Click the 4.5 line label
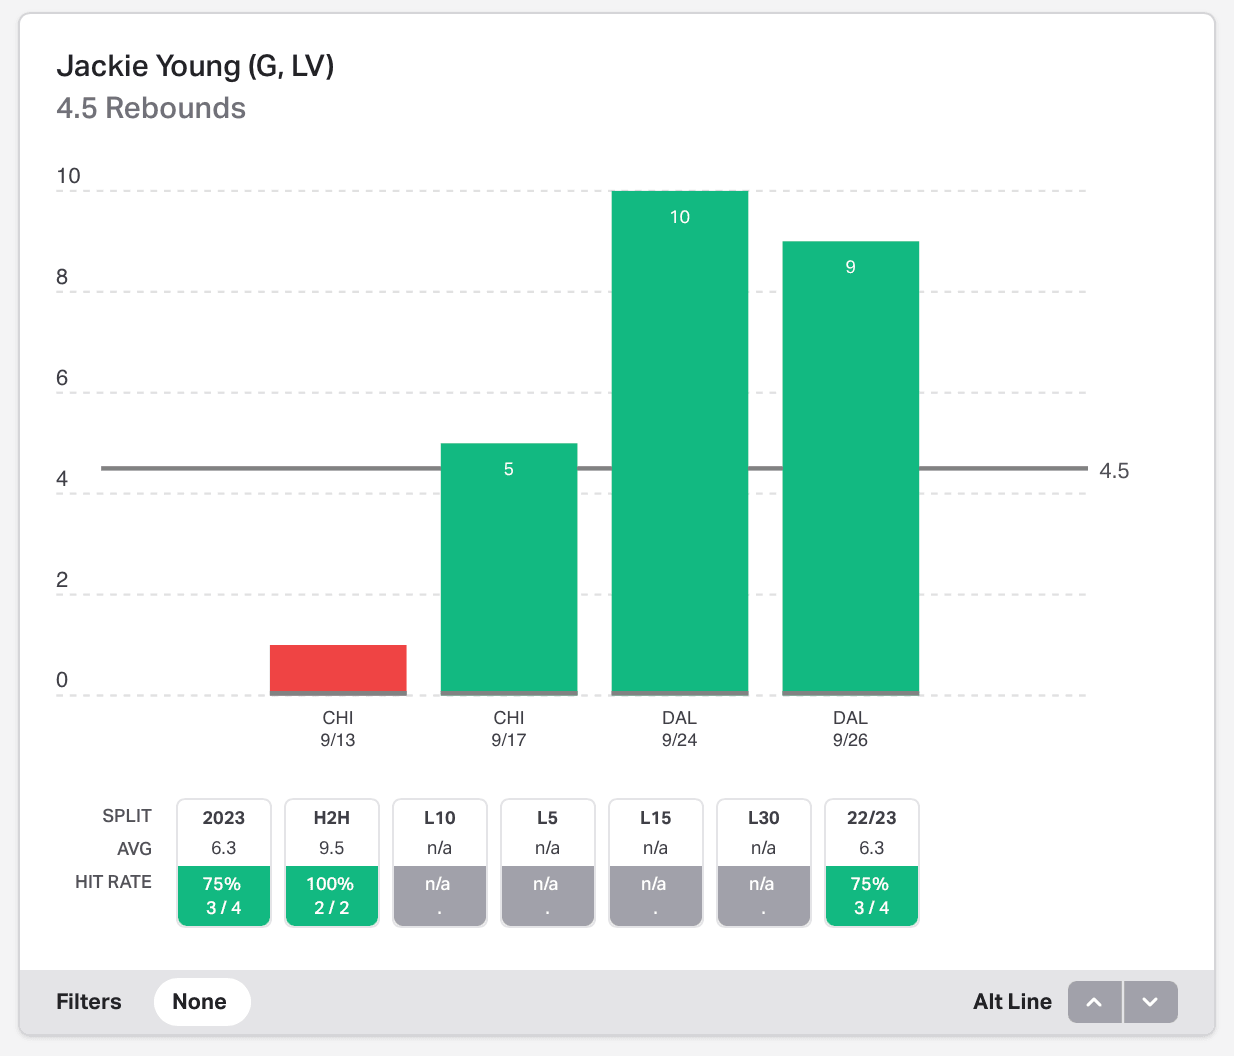Viewport: 1234px width, 1056px height. (x=1114, y=471)
